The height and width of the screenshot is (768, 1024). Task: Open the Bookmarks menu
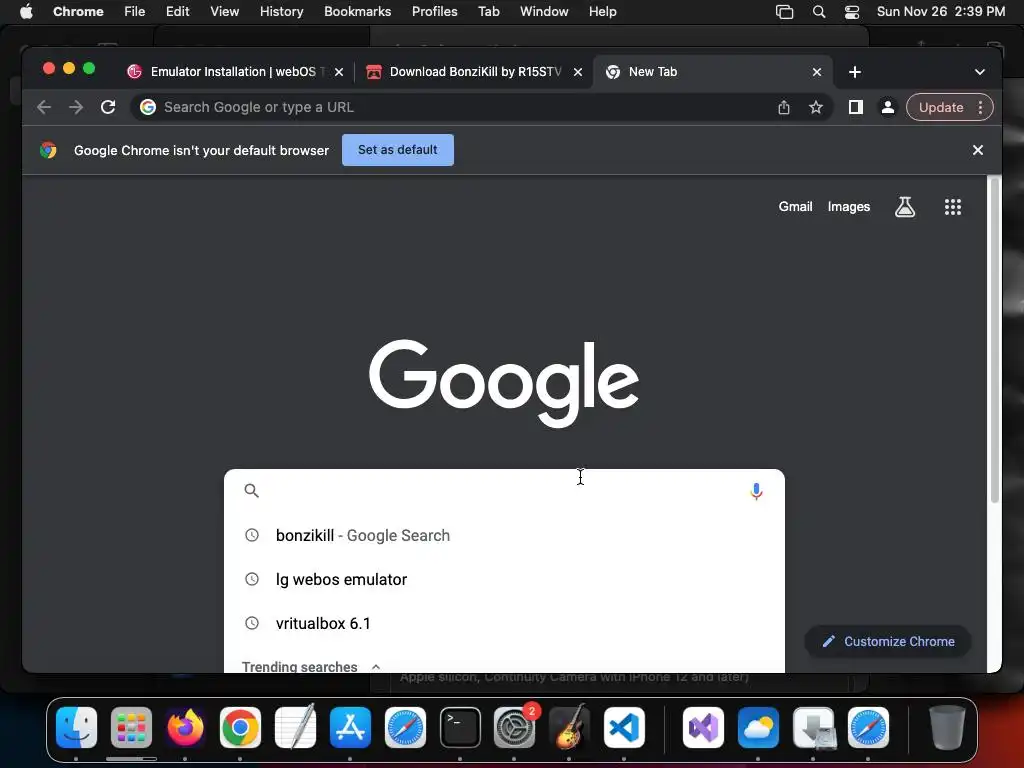click(357, 12)
